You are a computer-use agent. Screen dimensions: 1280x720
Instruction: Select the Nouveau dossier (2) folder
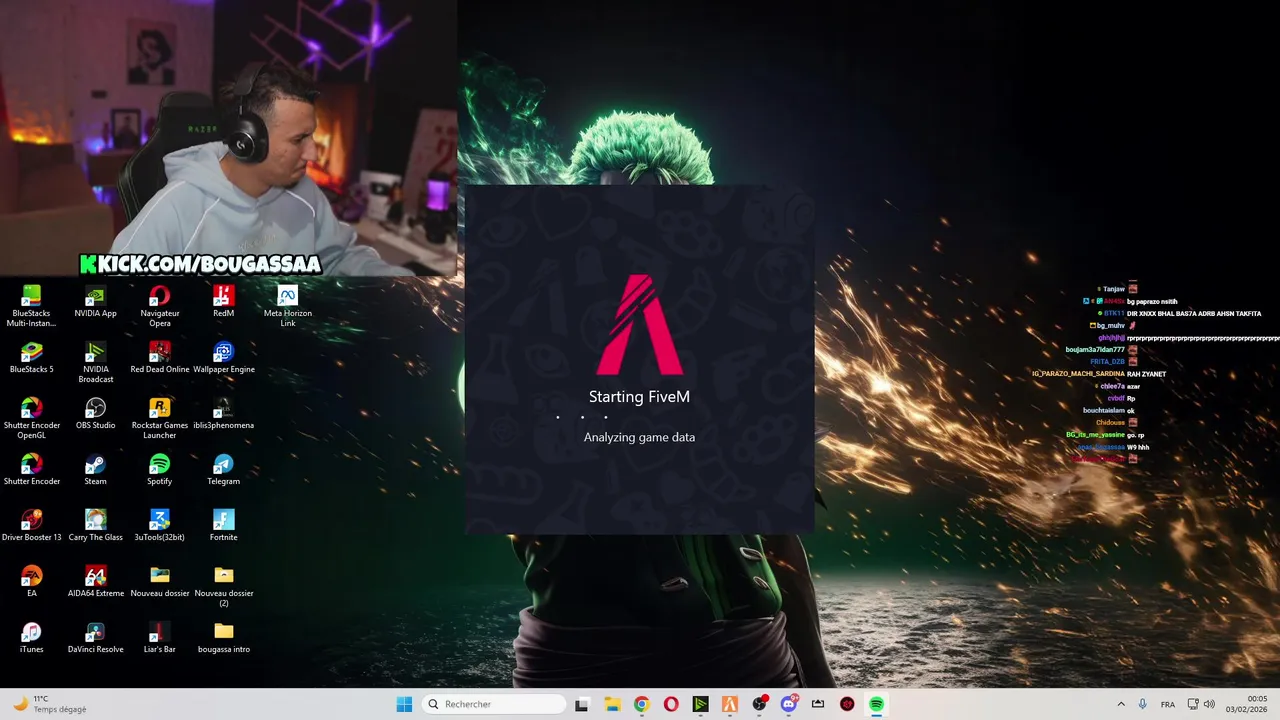coord(223,586)
